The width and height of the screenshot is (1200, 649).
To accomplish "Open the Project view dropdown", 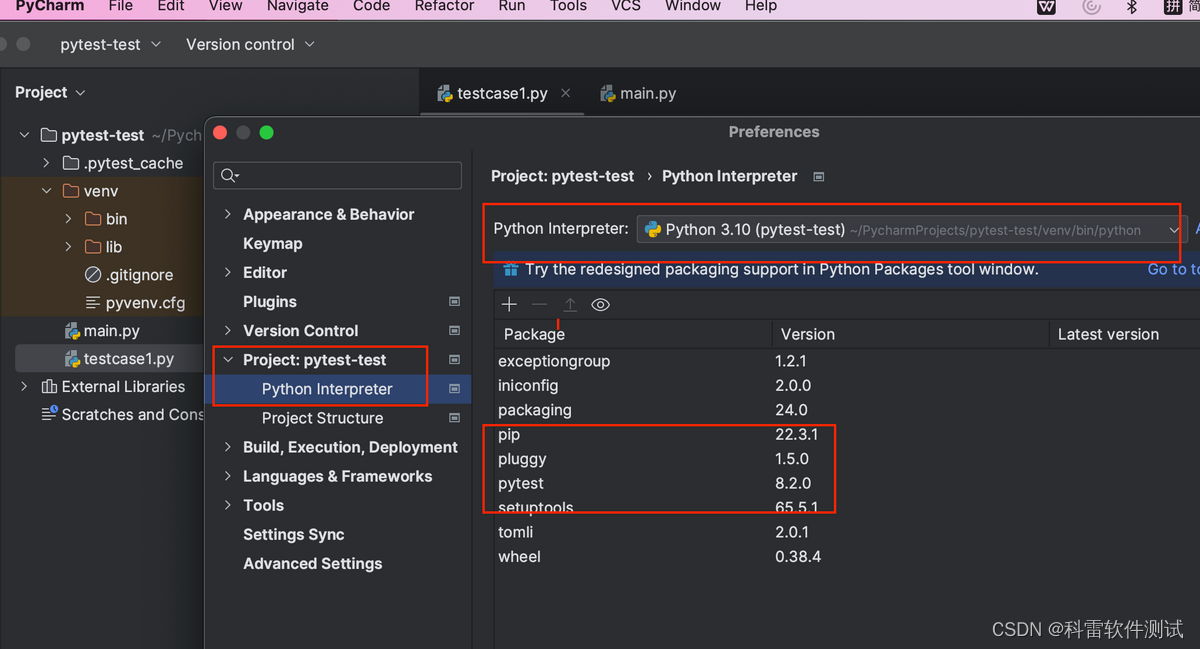I will 50,92.
